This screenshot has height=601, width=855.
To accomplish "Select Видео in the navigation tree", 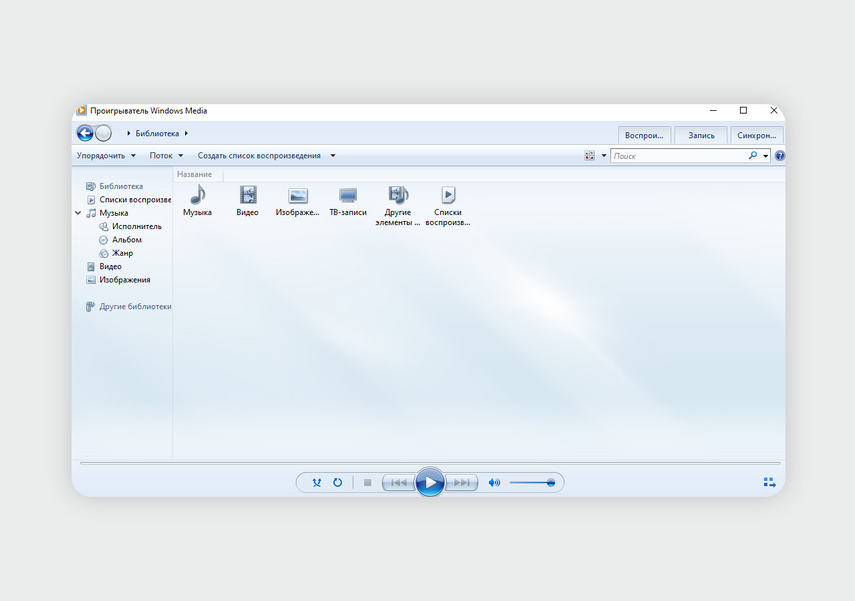I will (110, 266).
